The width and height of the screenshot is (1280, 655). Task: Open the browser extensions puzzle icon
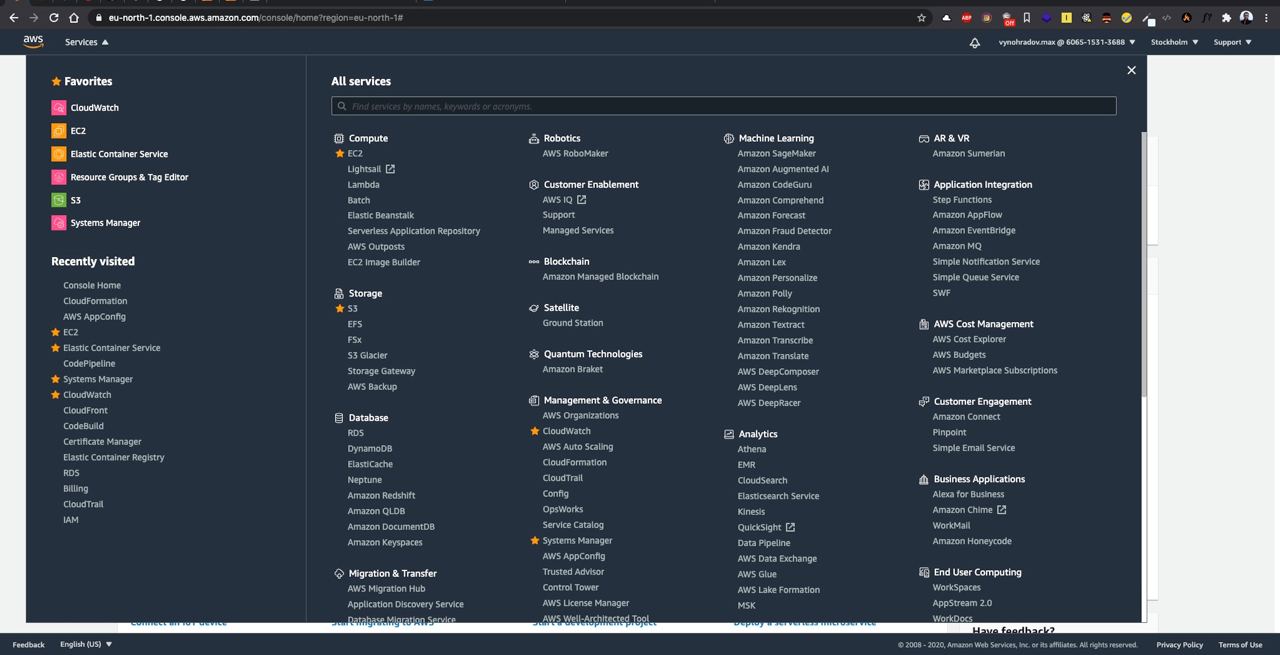point(1226,17)
